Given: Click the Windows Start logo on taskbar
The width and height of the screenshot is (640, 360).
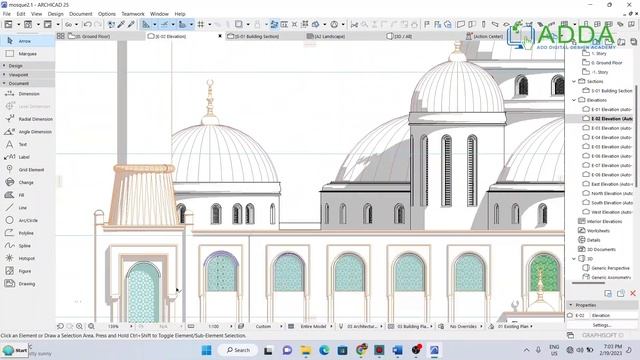Looking at the screenshot, I should (x=207, y=350).
